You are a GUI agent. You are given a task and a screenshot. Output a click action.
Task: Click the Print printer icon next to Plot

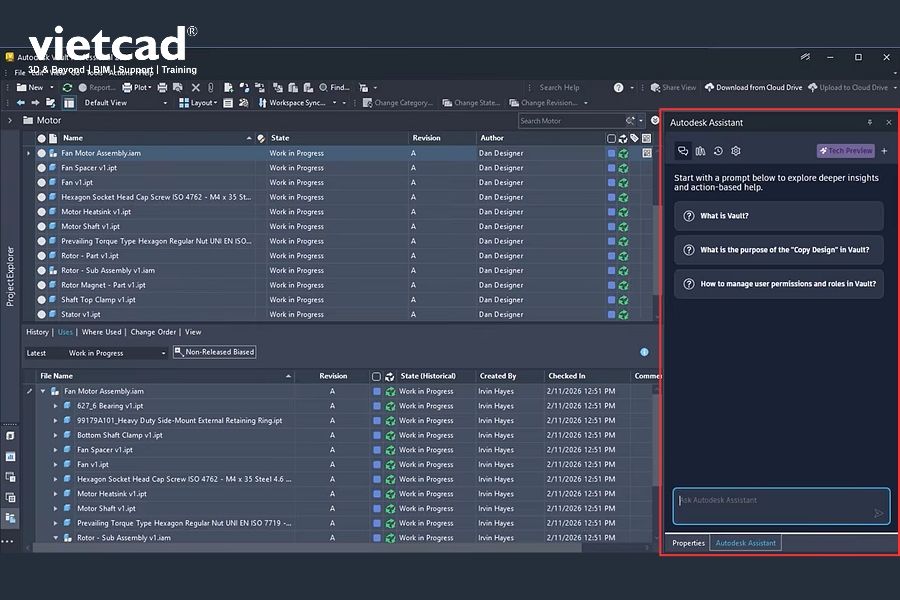[x=162, y=87]
